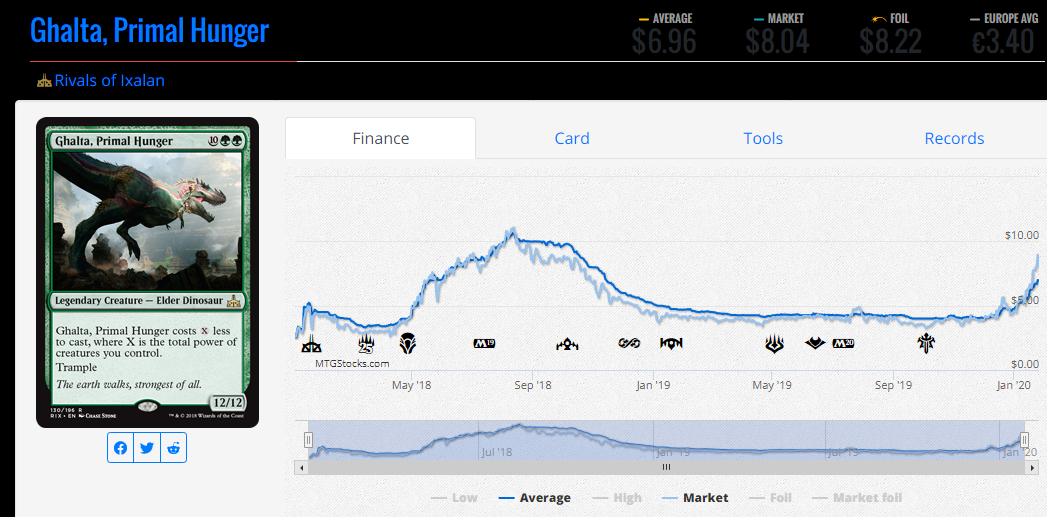This screenshot has height=517, width=1047.
Task: Click the navigator scrollbar left arrow
Action: [300, 468]
